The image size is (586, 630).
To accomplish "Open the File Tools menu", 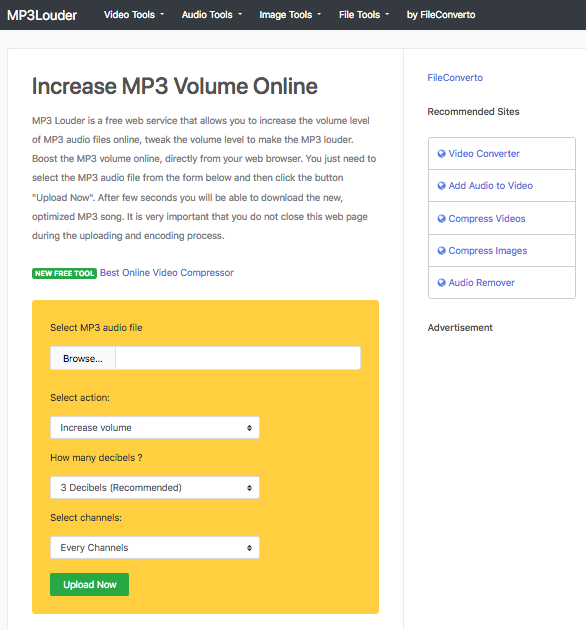I will point(364,15).
